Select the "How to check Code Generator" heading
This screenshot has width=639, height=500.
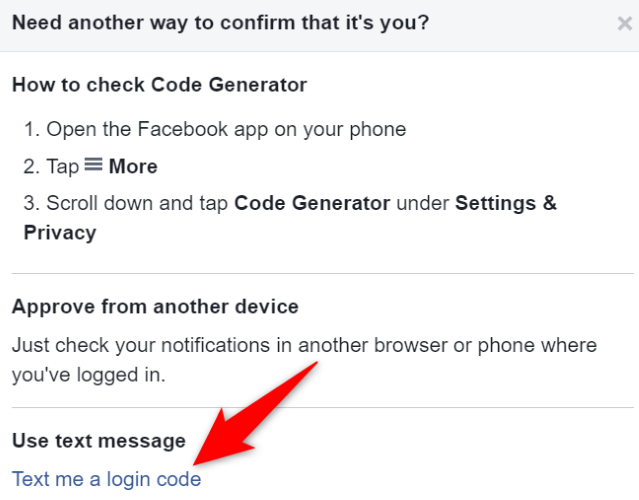click(159, 85)
